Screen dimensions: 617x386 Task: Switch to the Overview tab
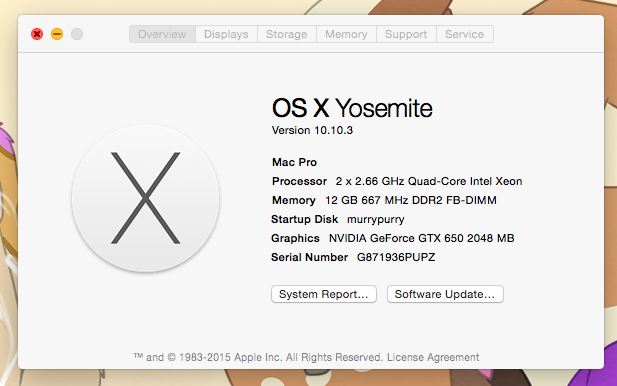click(162, 34)
